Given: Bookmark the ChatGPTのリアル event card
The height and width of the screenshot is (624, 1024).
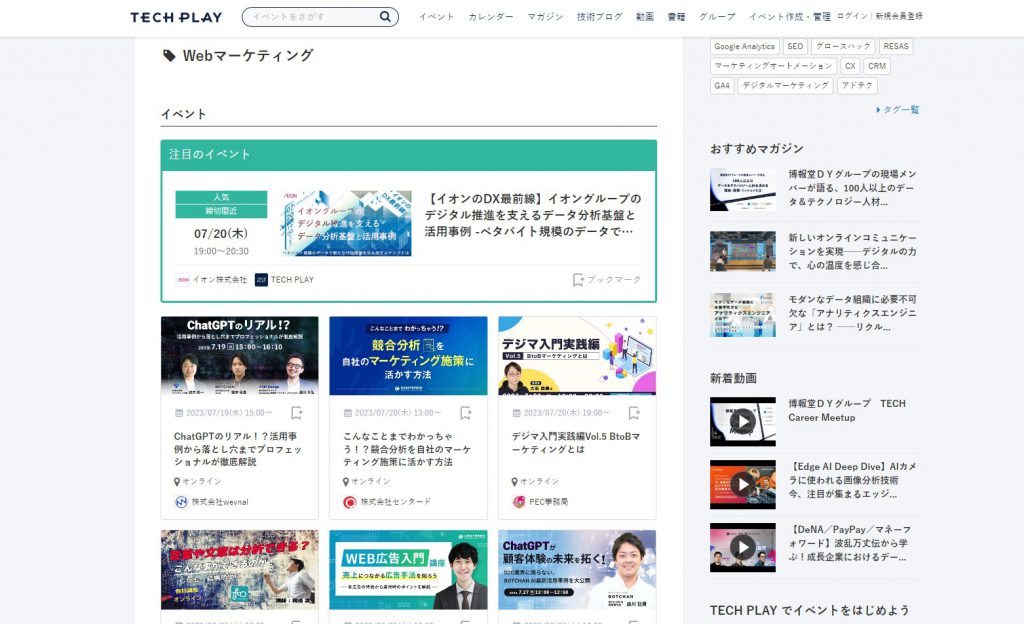Looking at the screenshot, I should click(297, 413).
